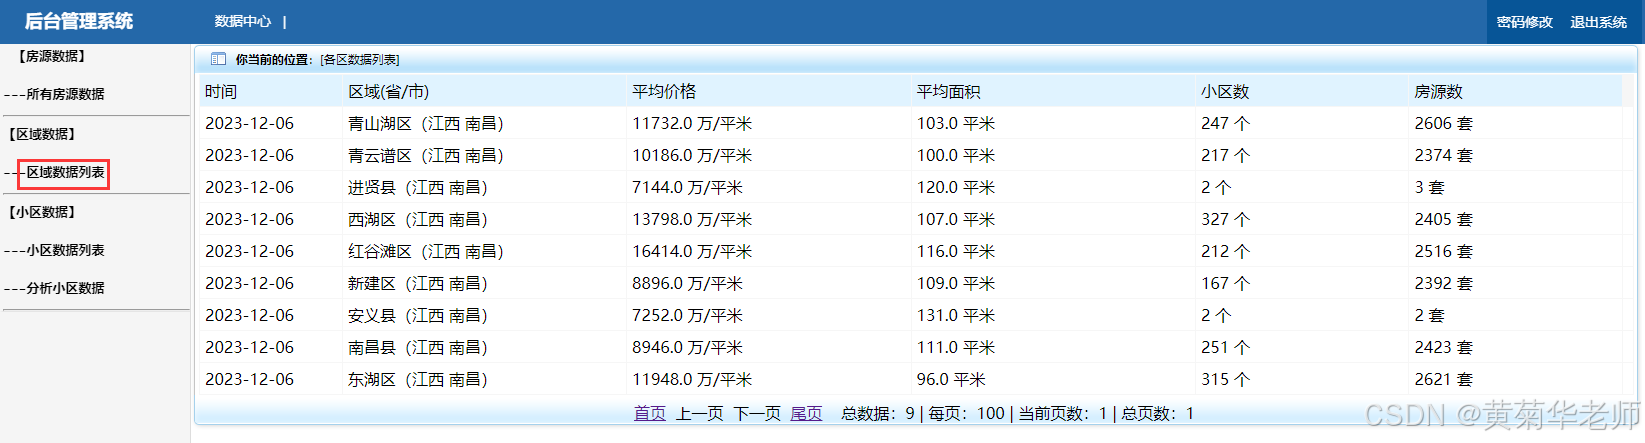1645x443 pixels.
Task: Click price 10186.0 万/平米
Action: tap(692, 155)
